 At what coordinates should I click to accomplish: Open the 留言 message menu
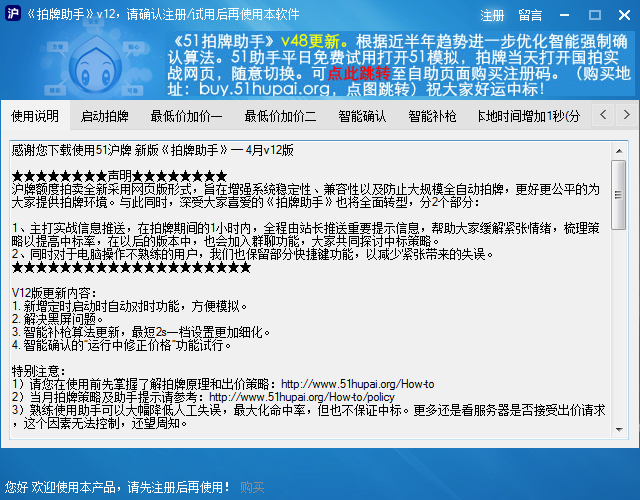pos(530,15)
